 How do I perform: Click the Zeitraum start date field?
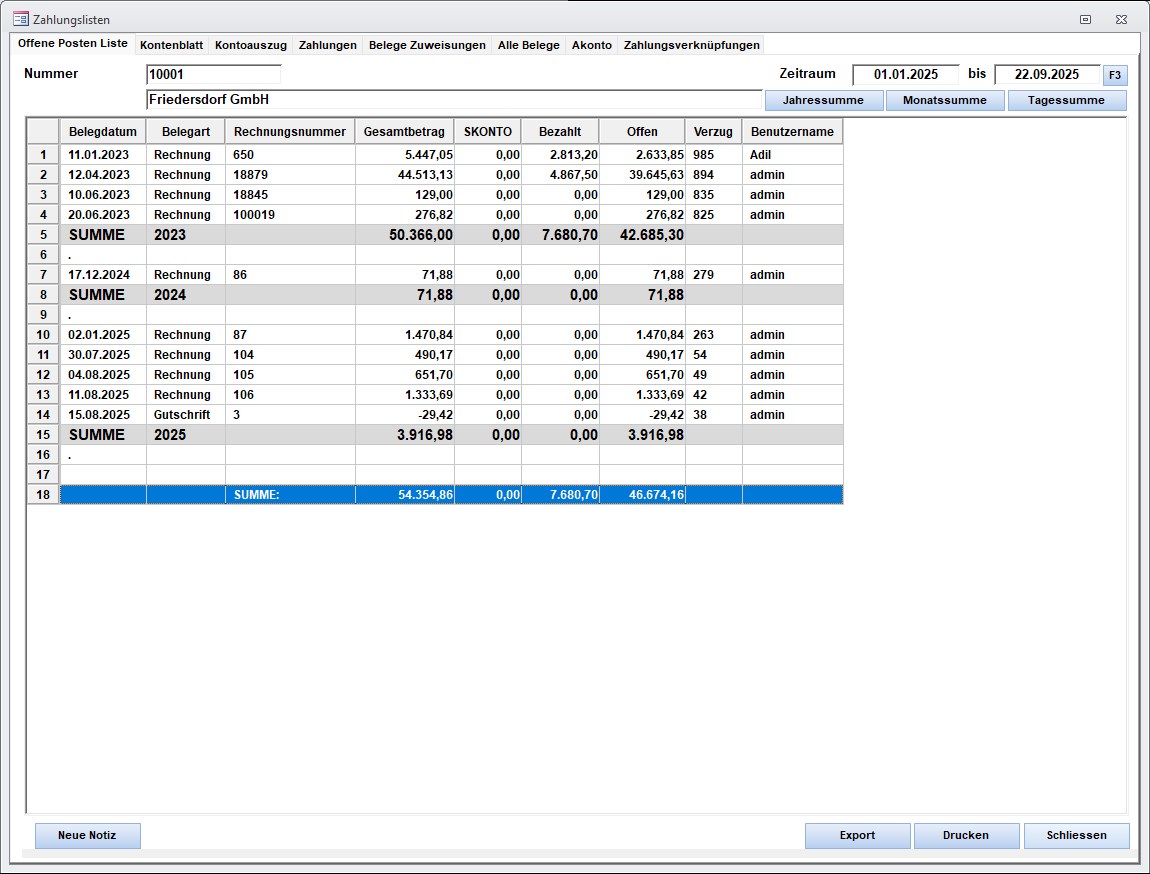(905, 74)
